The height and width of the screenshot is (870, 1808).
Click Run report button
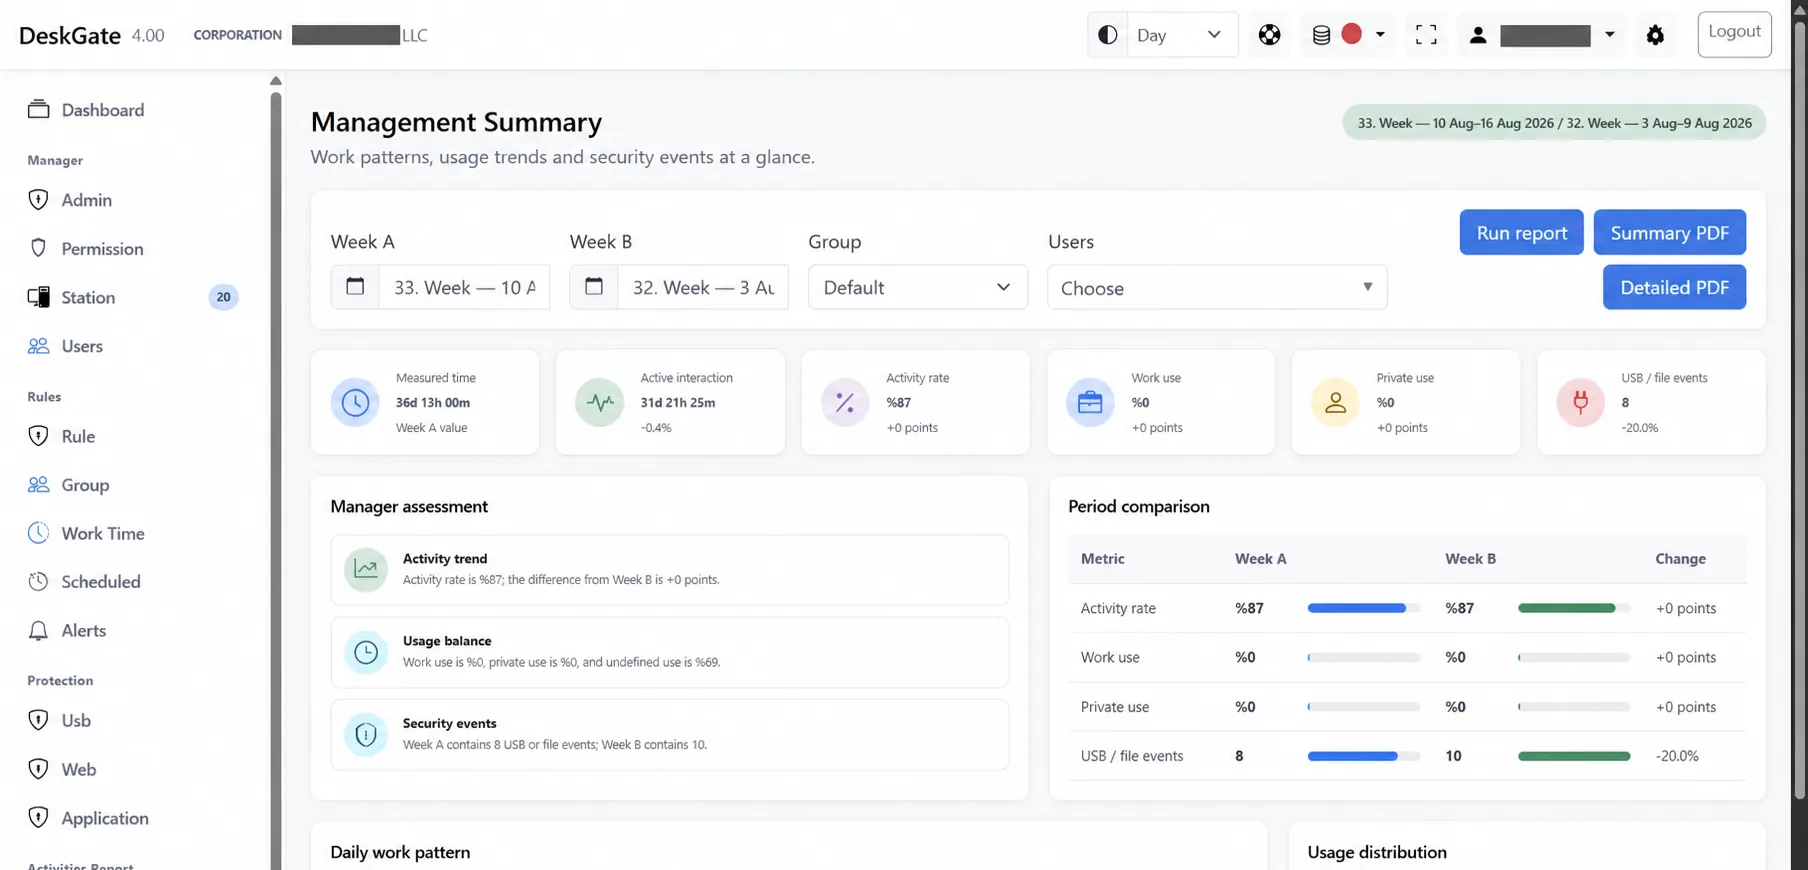click(1521, 232)
